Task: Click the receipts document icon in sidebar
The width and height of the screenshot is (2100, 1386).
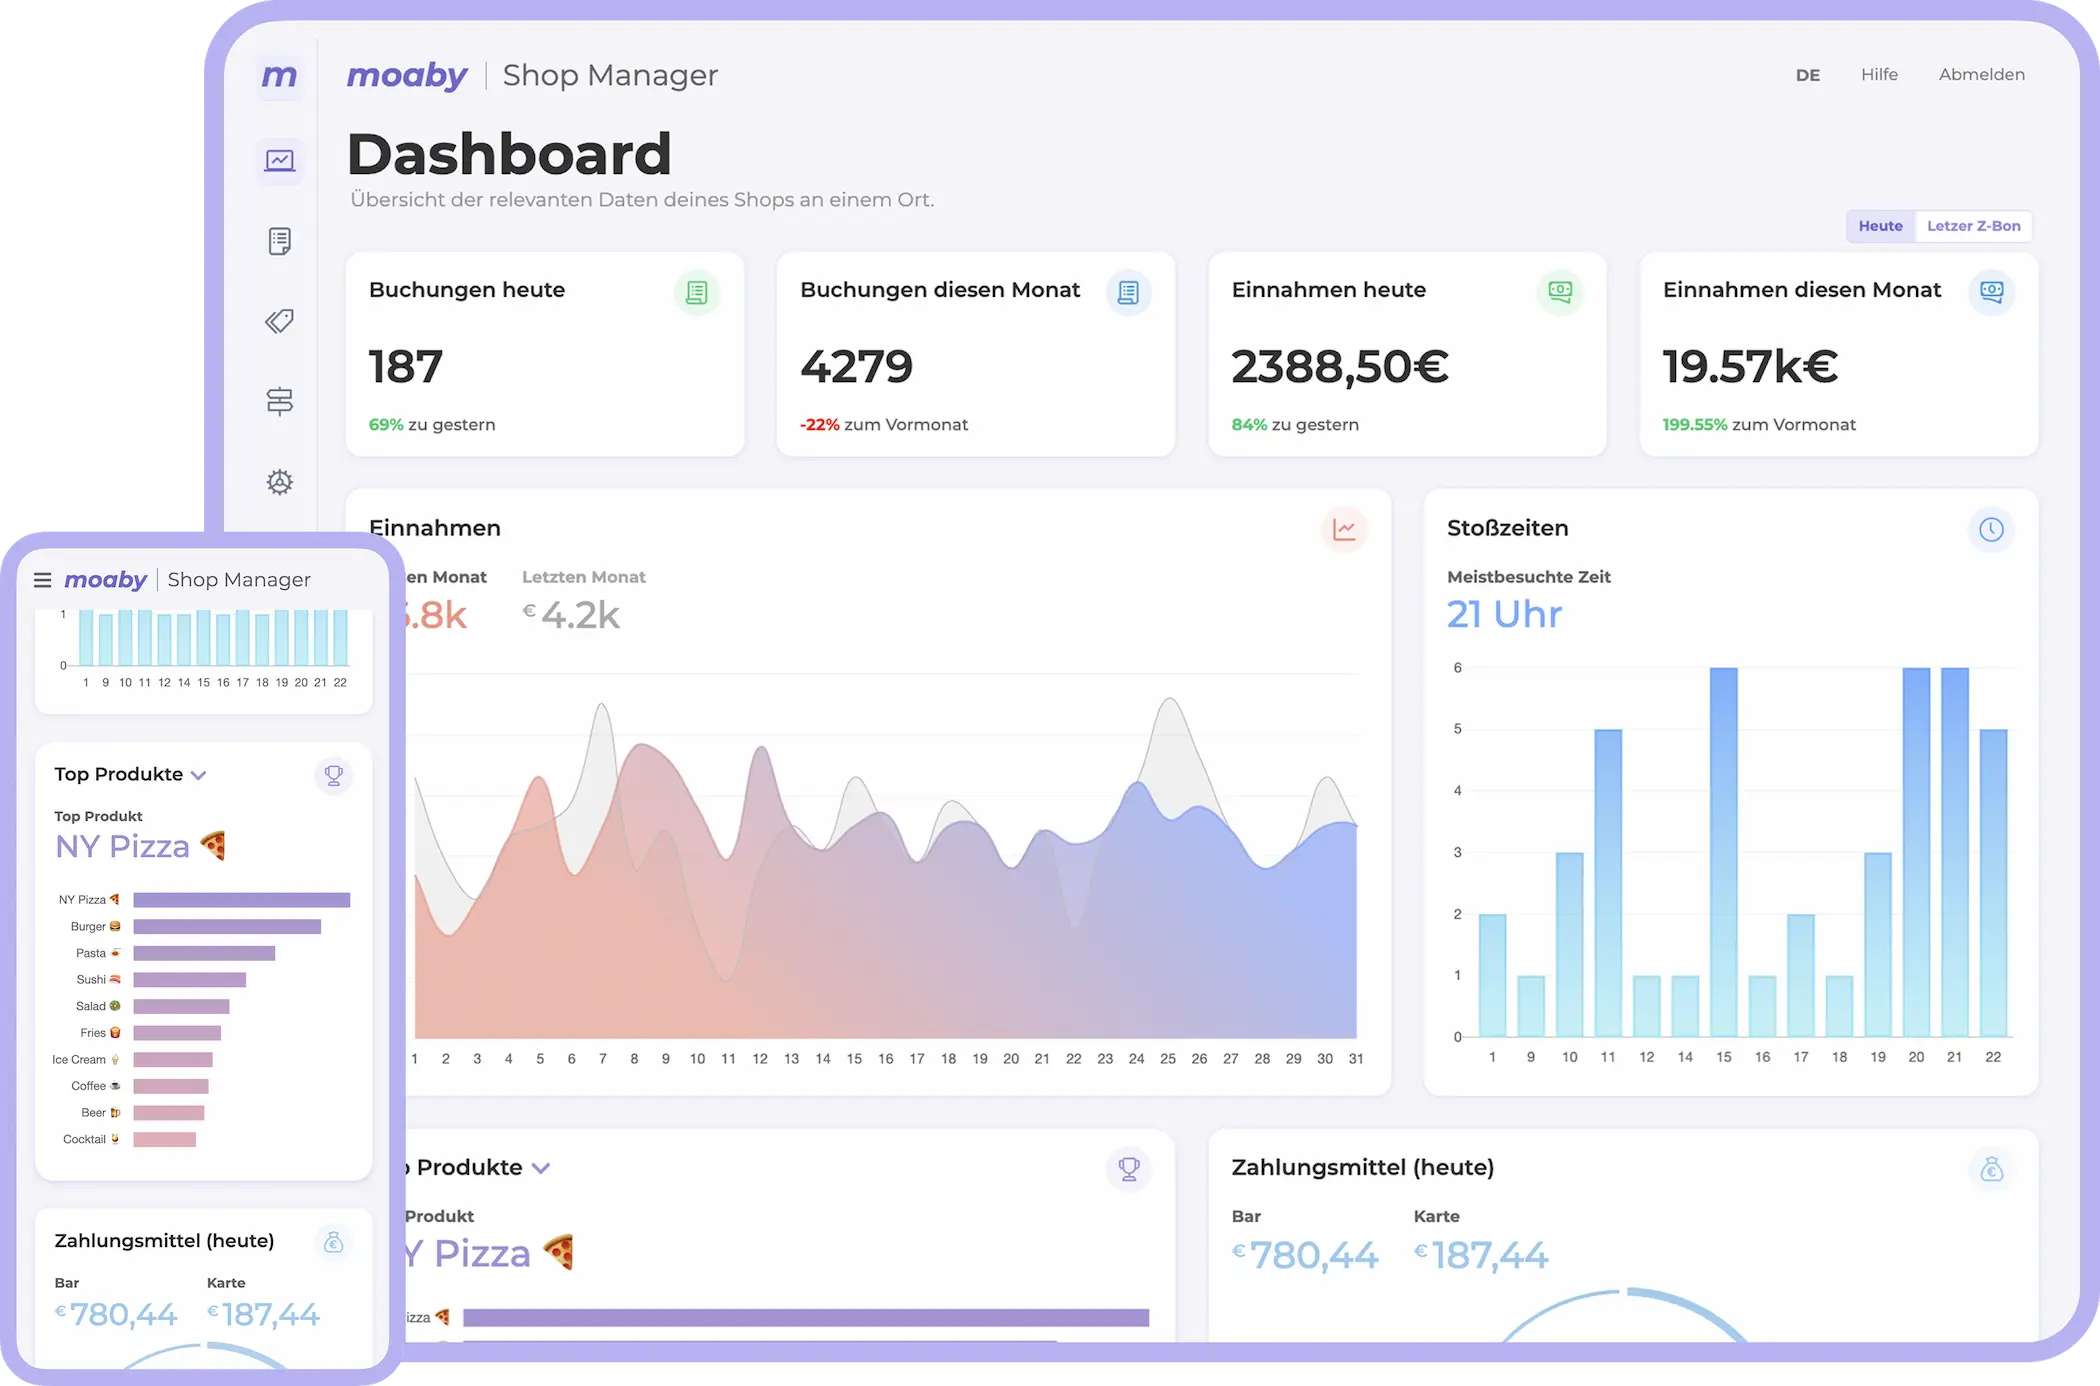Action: [x=280, y=241]
